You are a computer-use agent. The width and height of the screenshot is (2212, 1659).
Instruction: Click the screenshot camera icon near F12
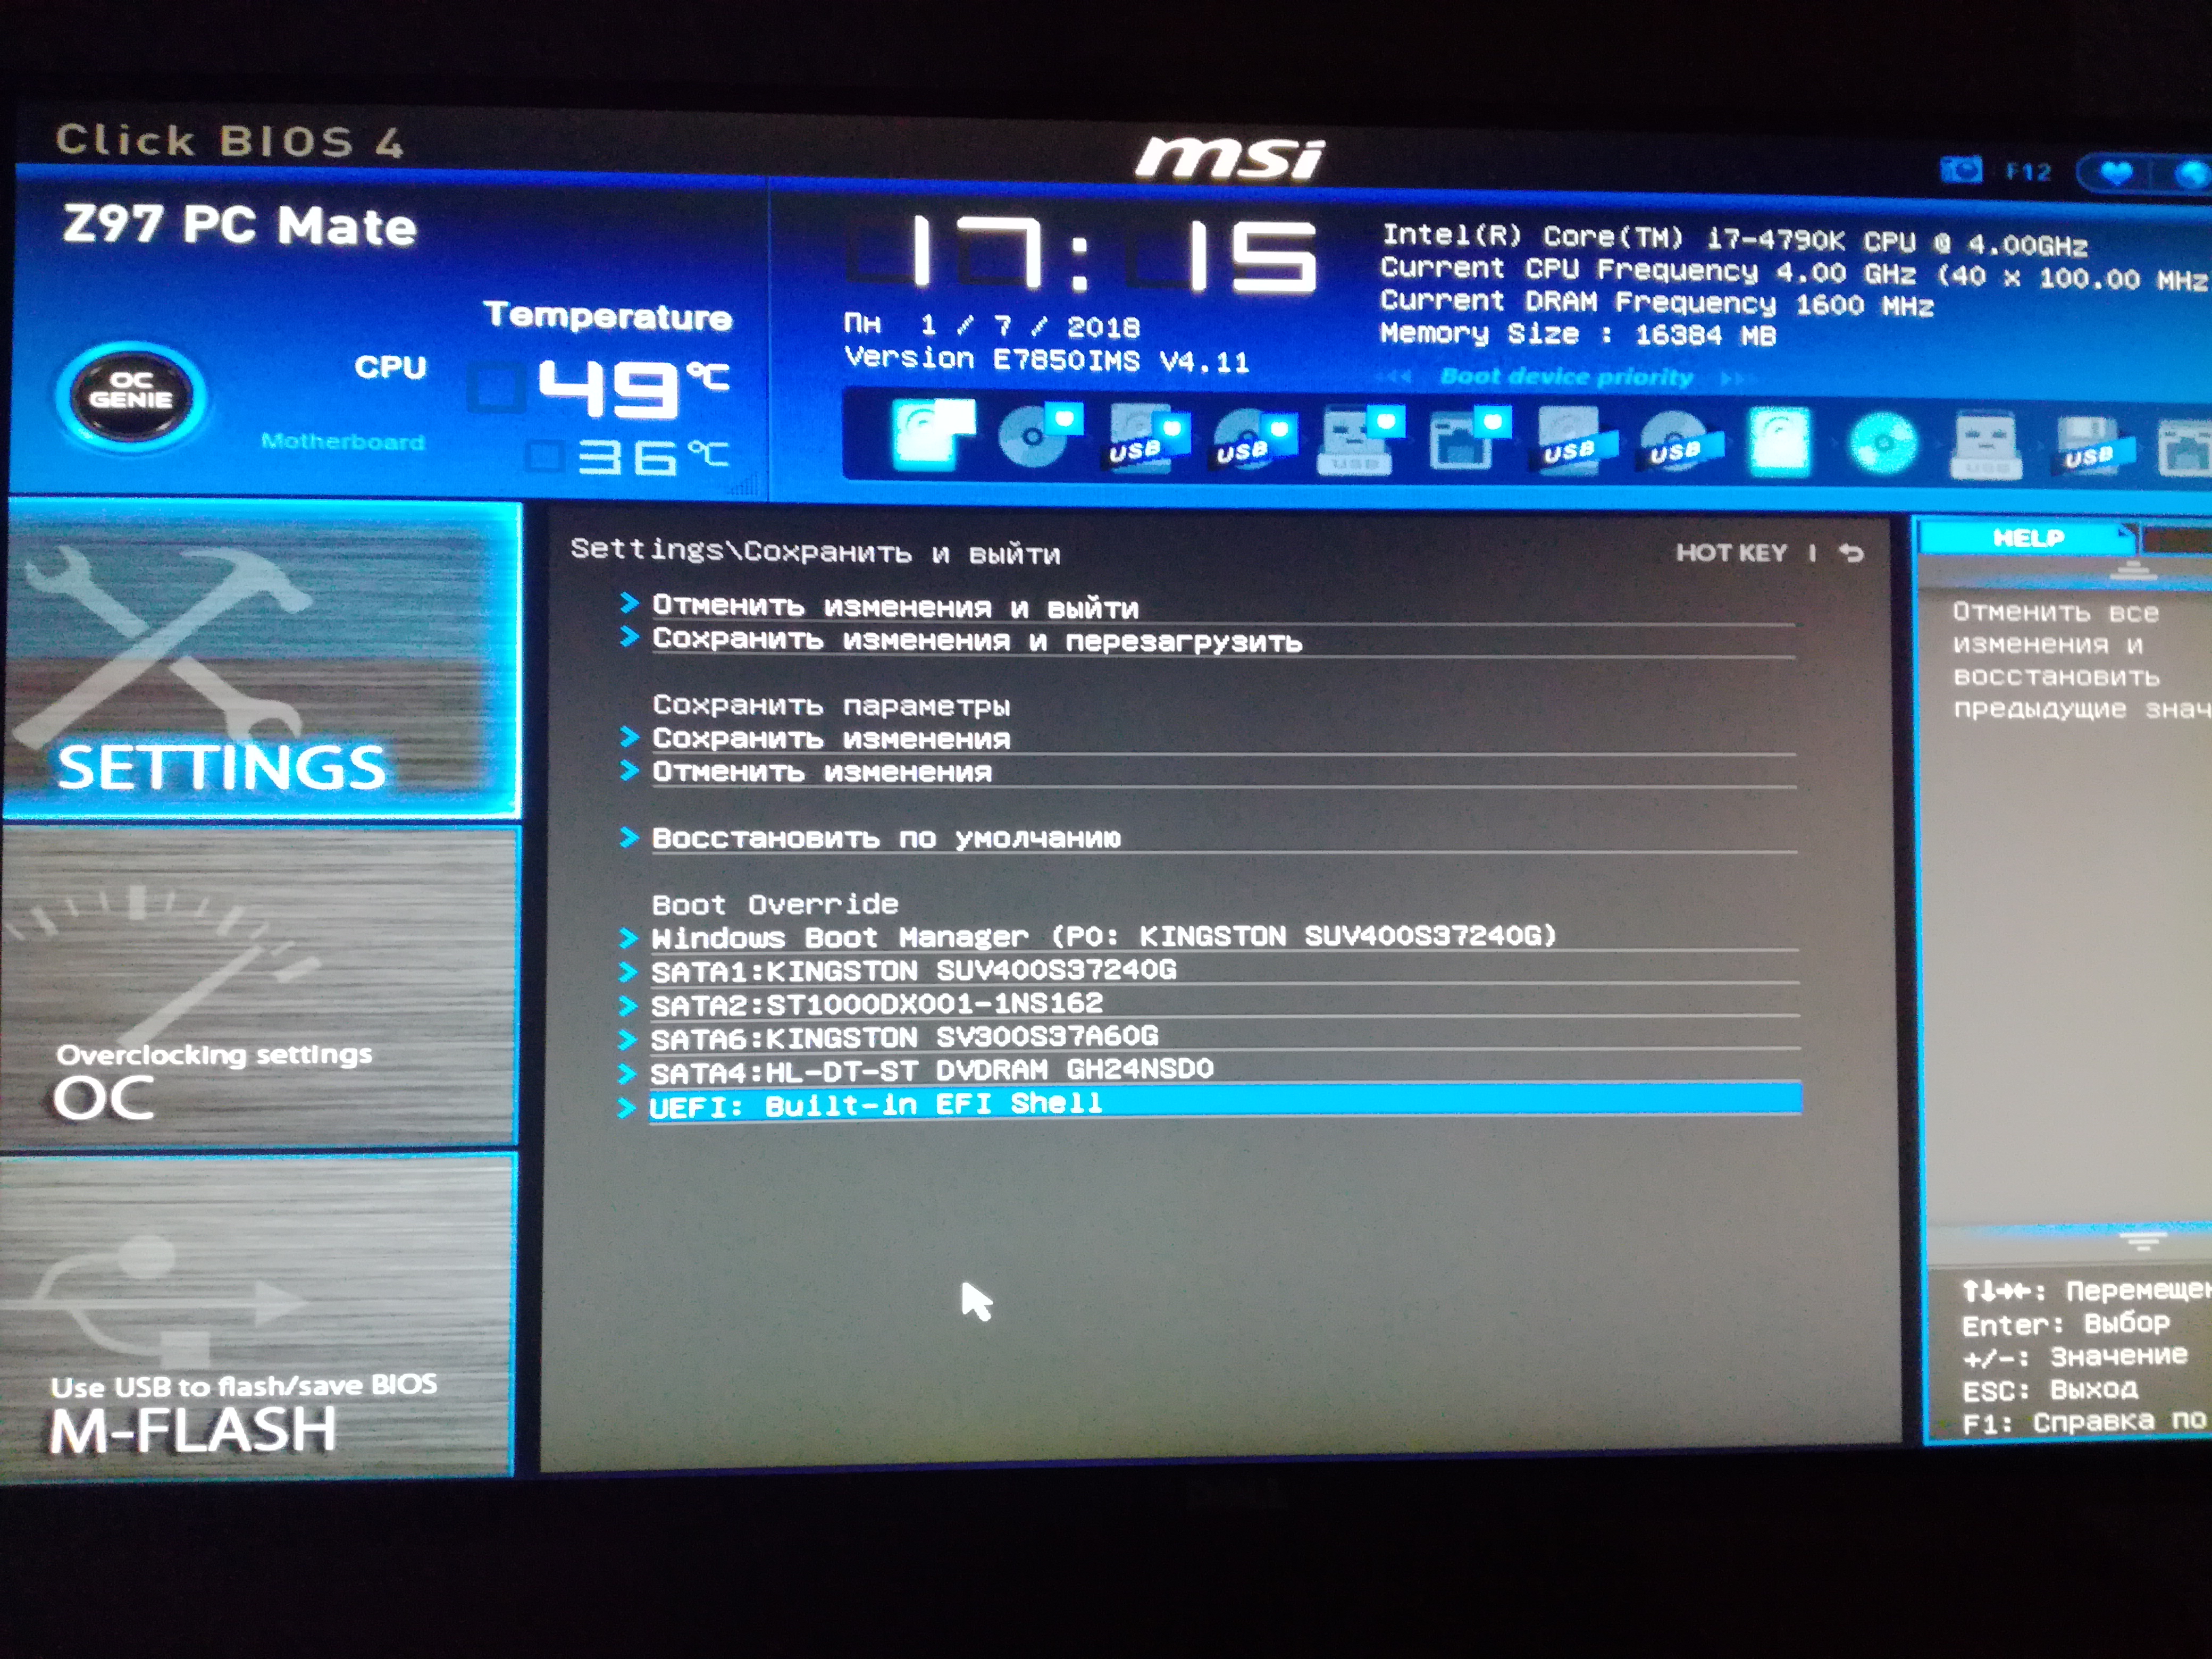tap(1960, 170)
